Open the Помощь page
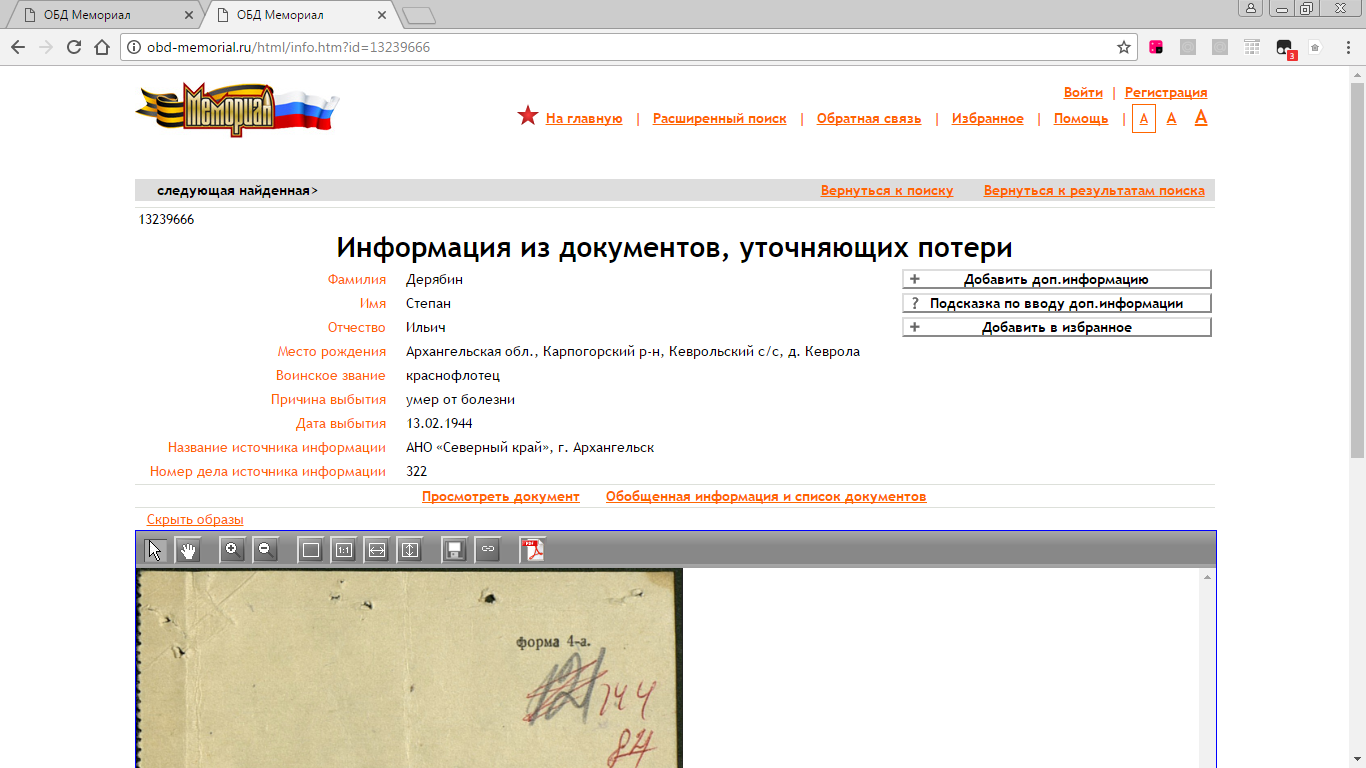 coord(1081,118)
